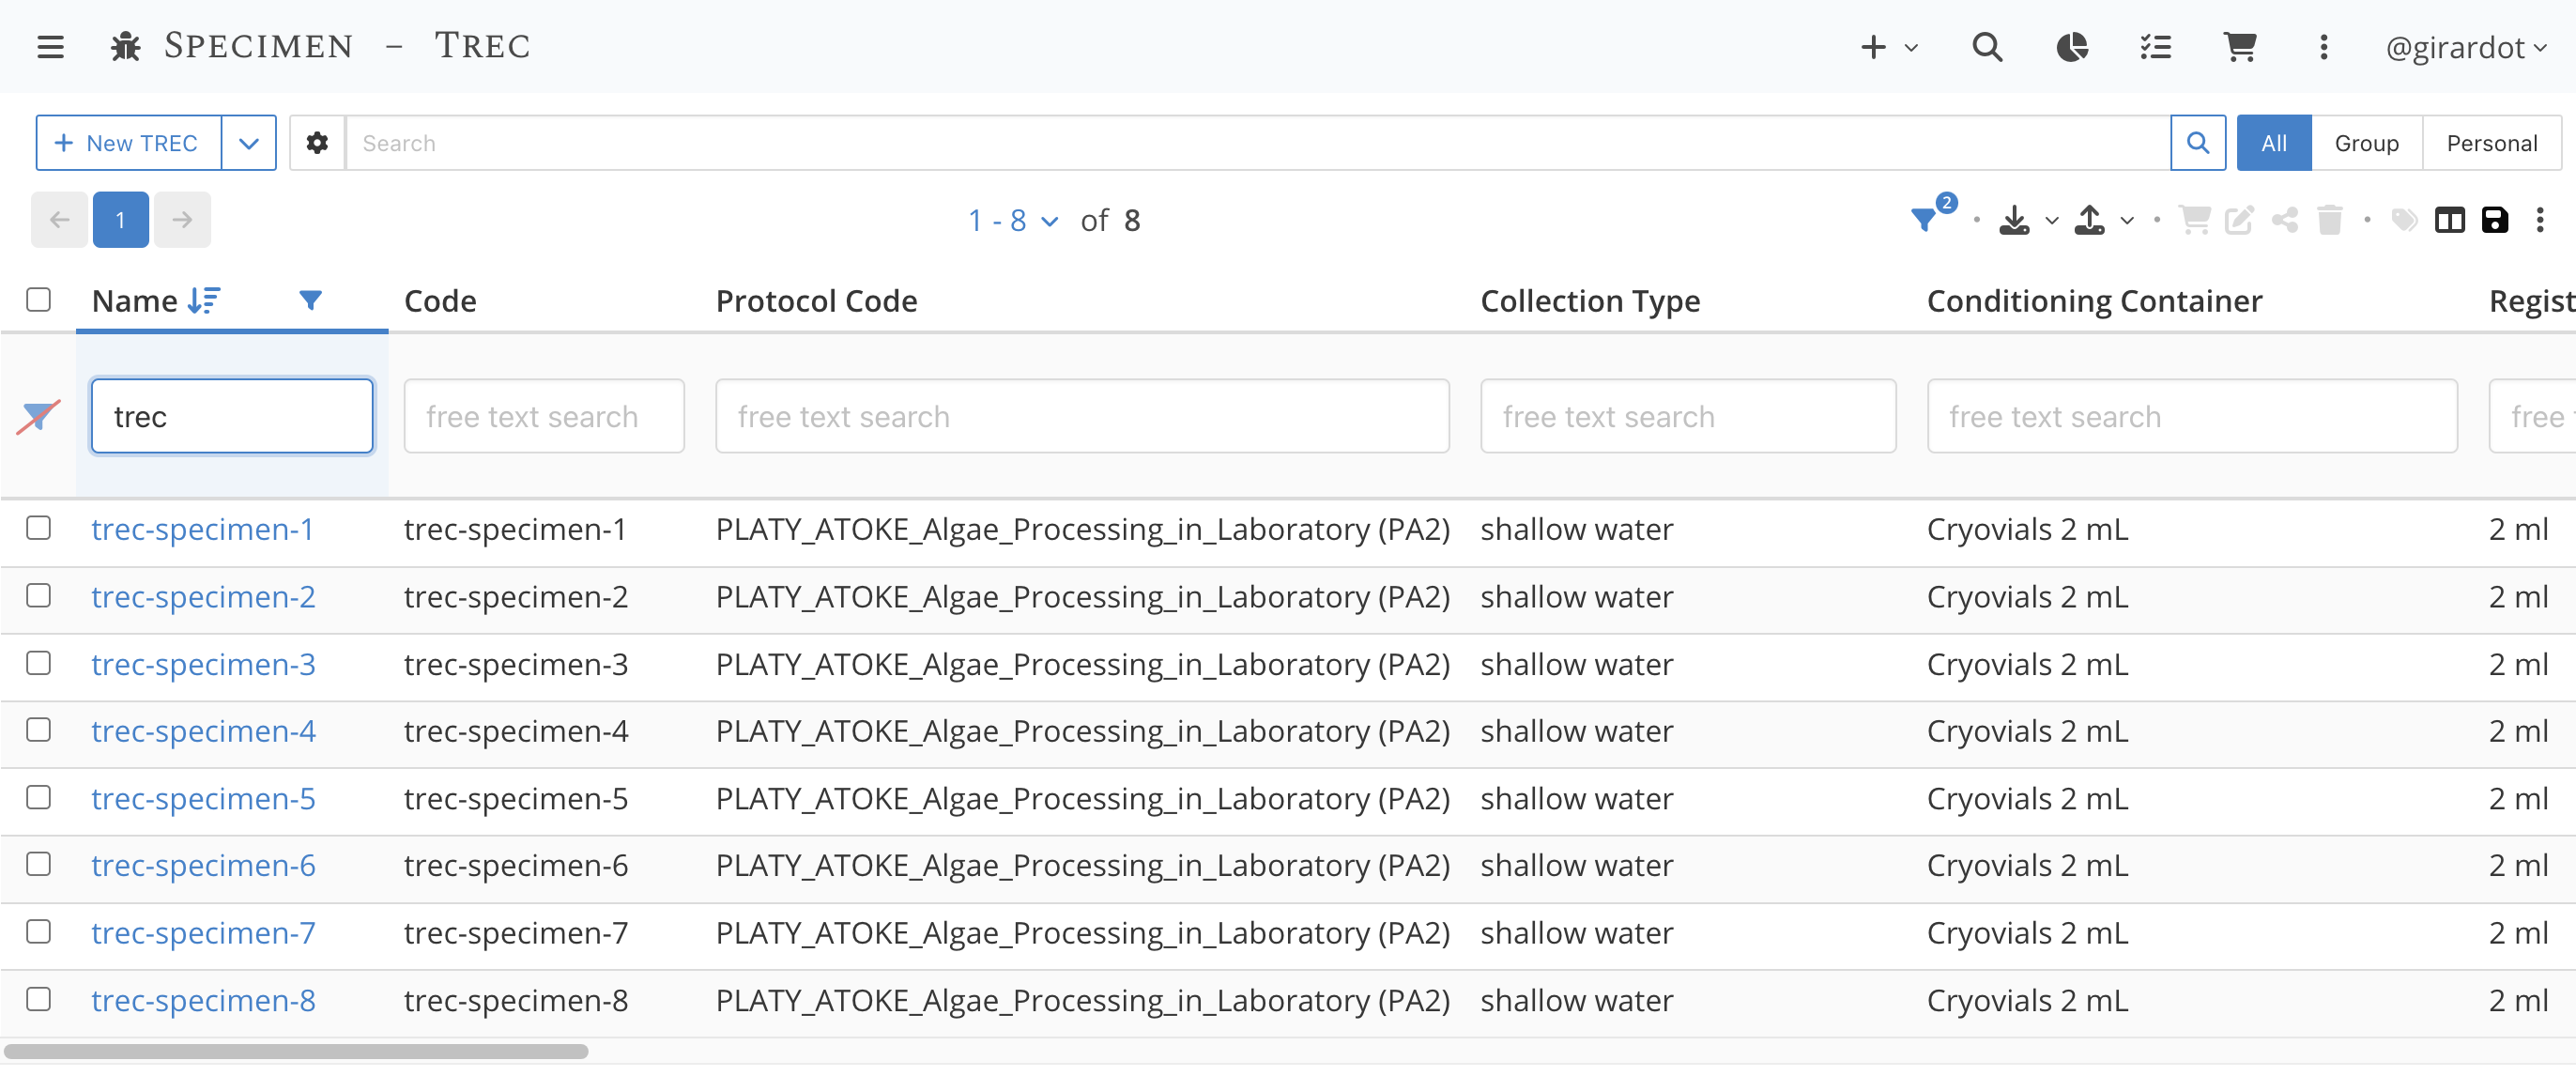Viewport: 2576px width, 1076px height.
Task: Click Name column filter funnel icon
Action: coord(310,300)
